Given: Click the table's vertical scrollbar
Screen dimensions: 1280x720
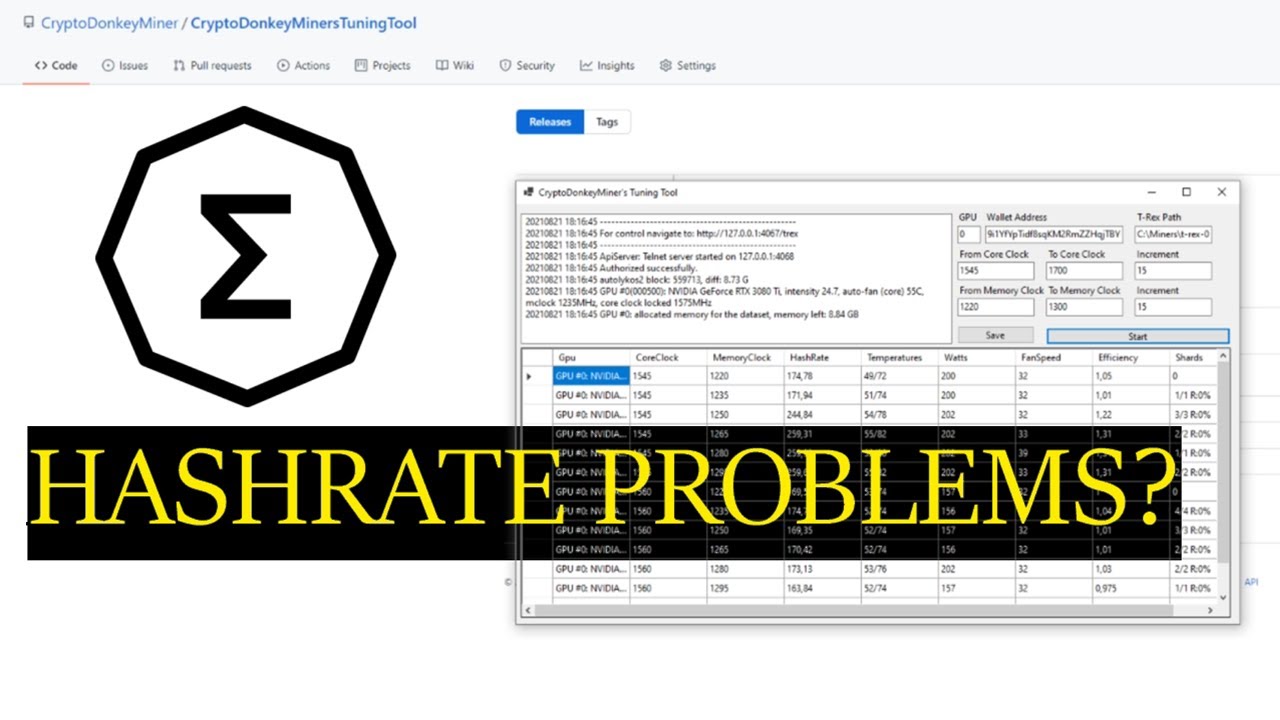Looking at the screenshot, I should [1223, 476].
